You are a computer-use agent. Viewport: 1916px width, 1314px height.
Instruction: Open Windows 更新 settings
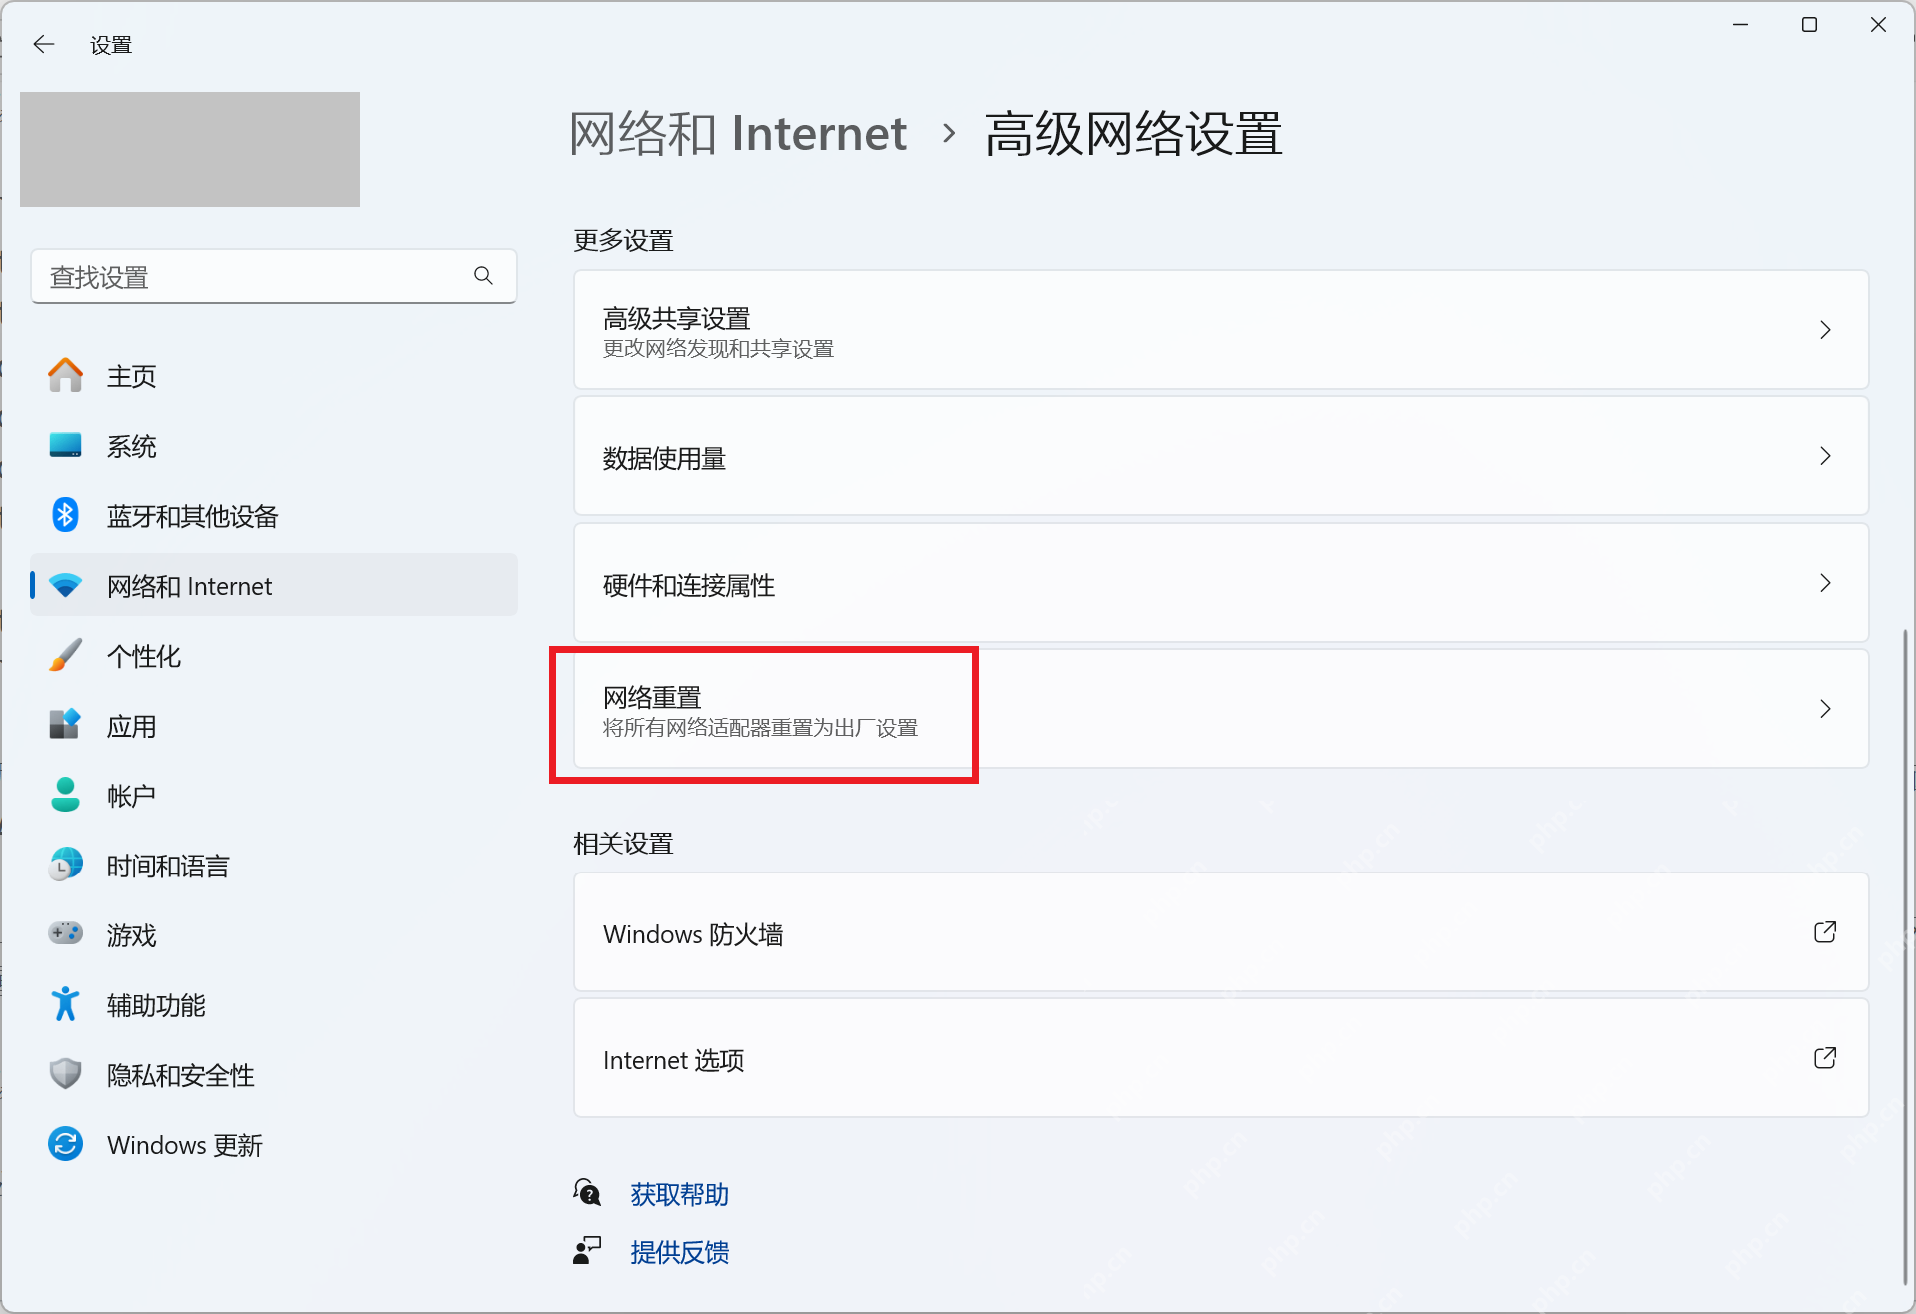click(274, 1145)
